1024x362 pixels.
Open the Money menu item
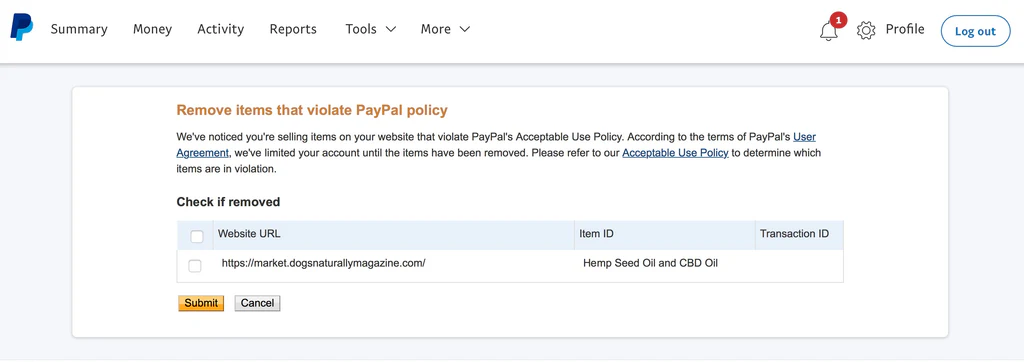tap(152, 29)
